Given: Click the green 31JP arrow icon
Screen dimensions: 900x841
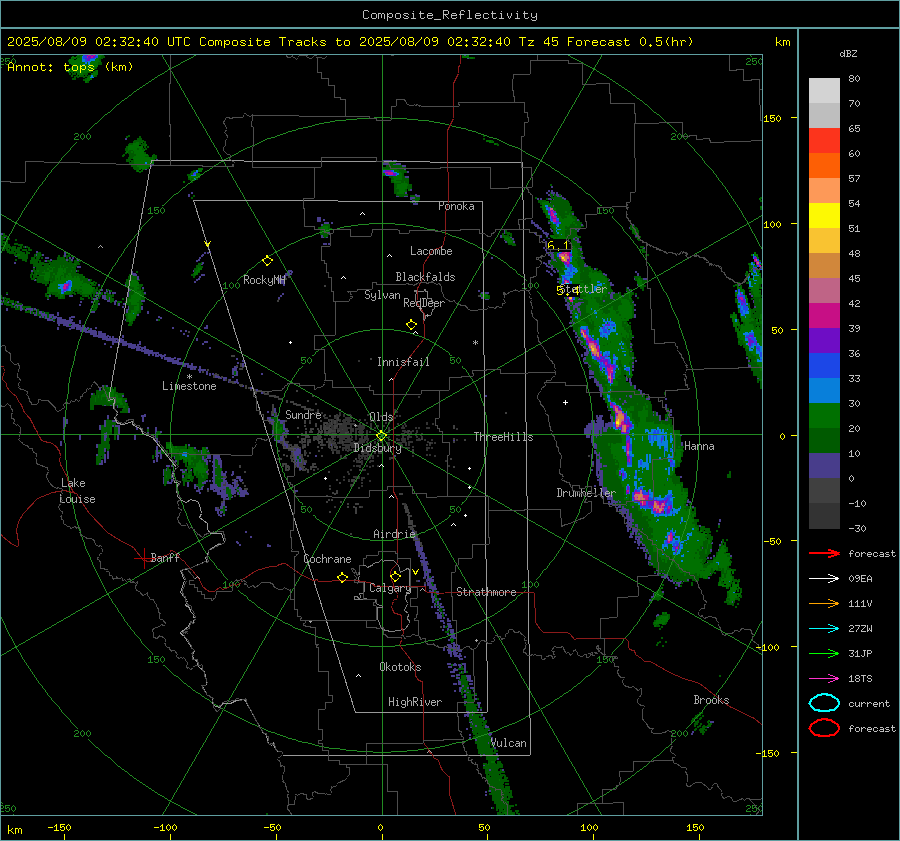Looking at the screenshot, I should tap(824, 653).
